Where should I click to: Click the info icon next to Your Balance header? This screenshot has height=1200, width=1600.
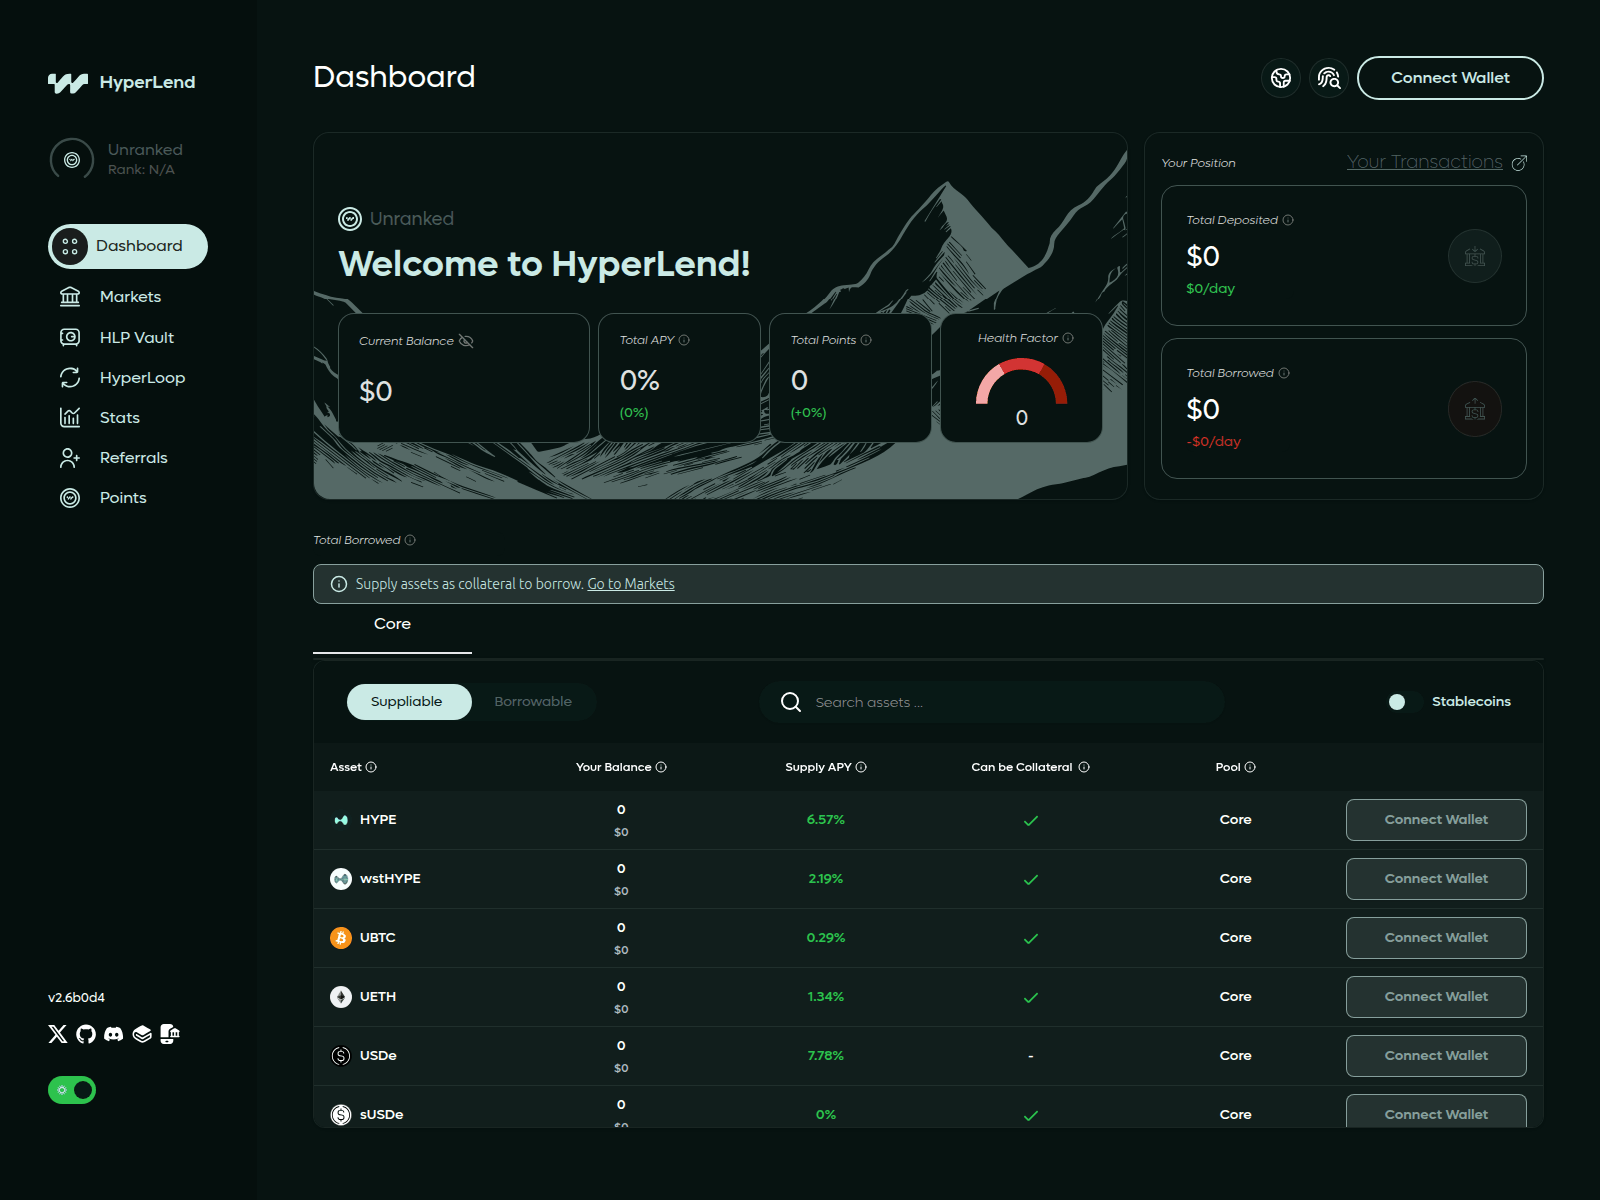pos(661,767)
